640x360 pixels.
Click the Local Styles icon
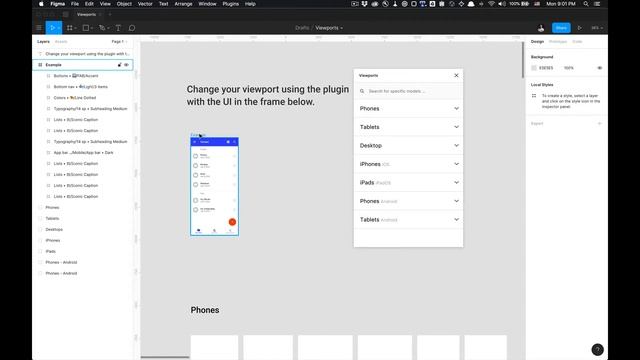click(x=534, y=96)
